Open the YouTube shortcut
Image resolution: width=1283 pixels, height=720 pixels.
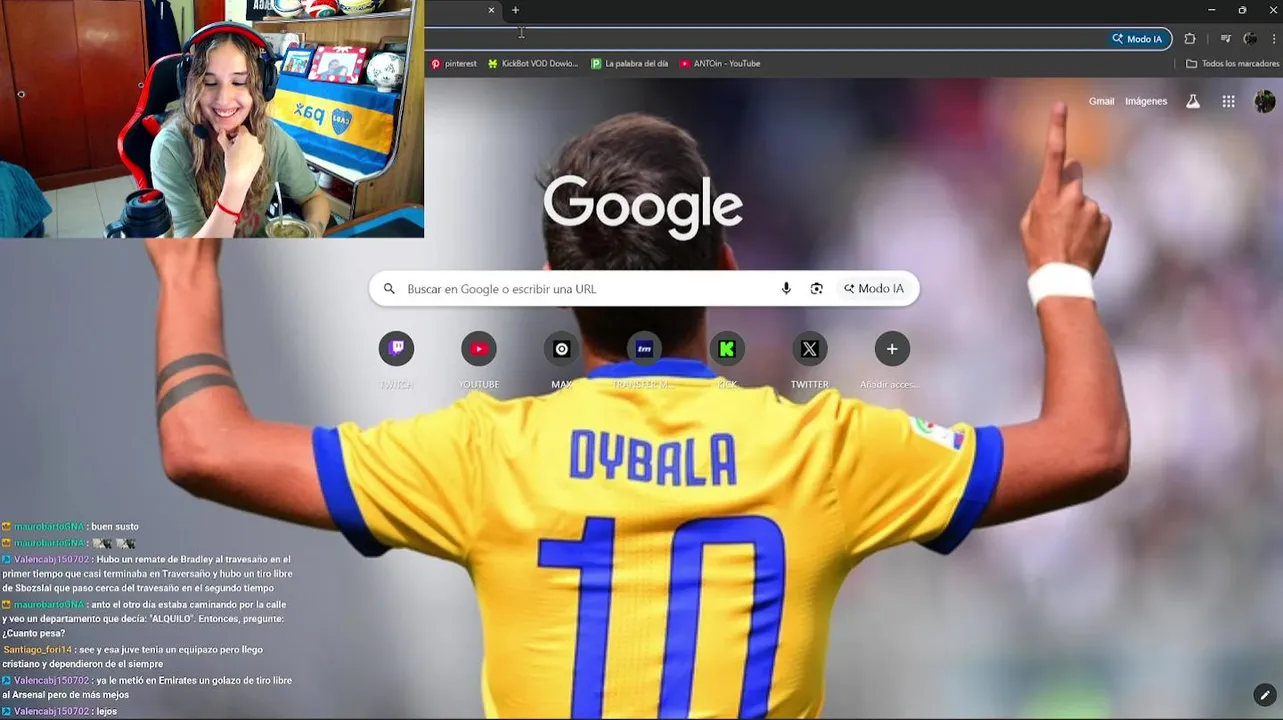pyautogui.click(x=479, y=349)
